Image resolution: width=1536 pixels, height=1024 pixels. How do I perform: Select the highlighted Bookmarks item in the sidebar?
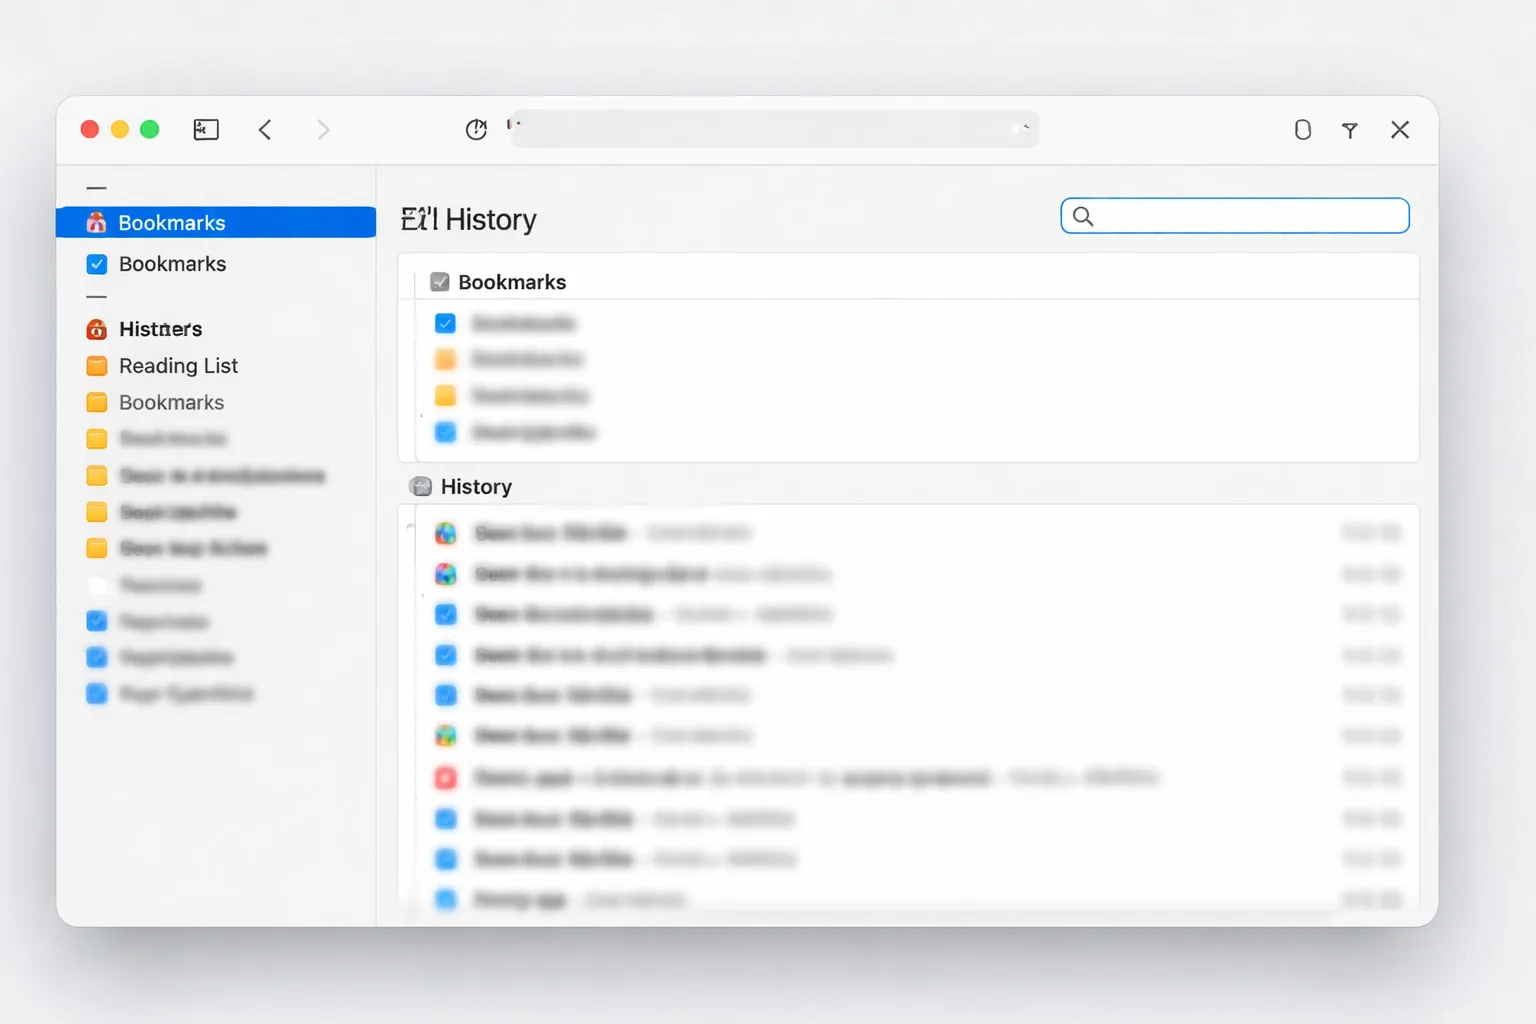coord(216,222)
